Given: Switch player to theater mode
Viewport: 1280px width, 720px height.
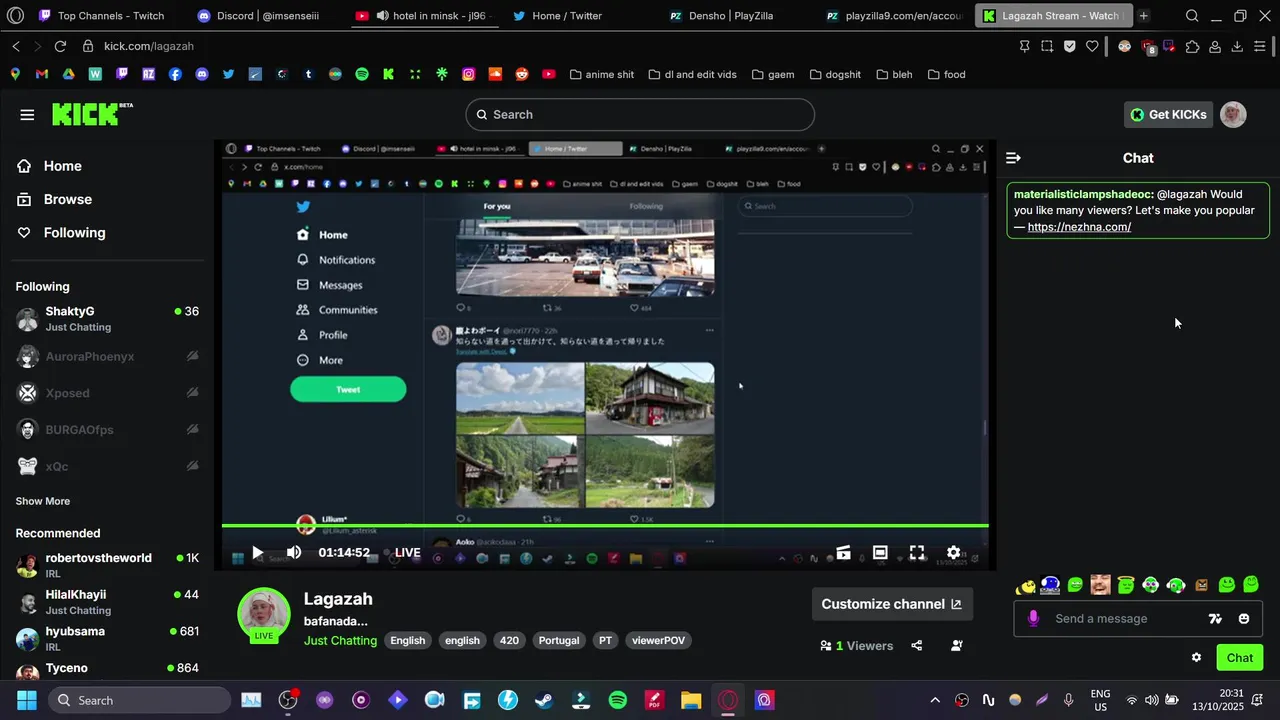Looking at the screenshot, I should click(x=880, y=552).
